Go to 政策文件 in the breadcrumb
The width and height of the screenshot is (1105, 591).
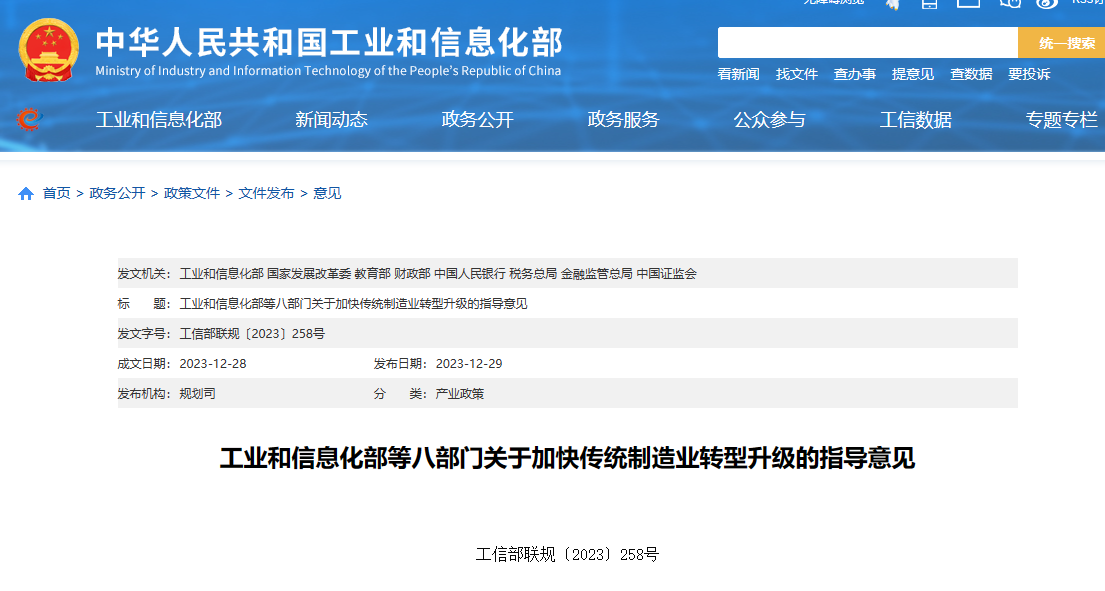[192, 193]
